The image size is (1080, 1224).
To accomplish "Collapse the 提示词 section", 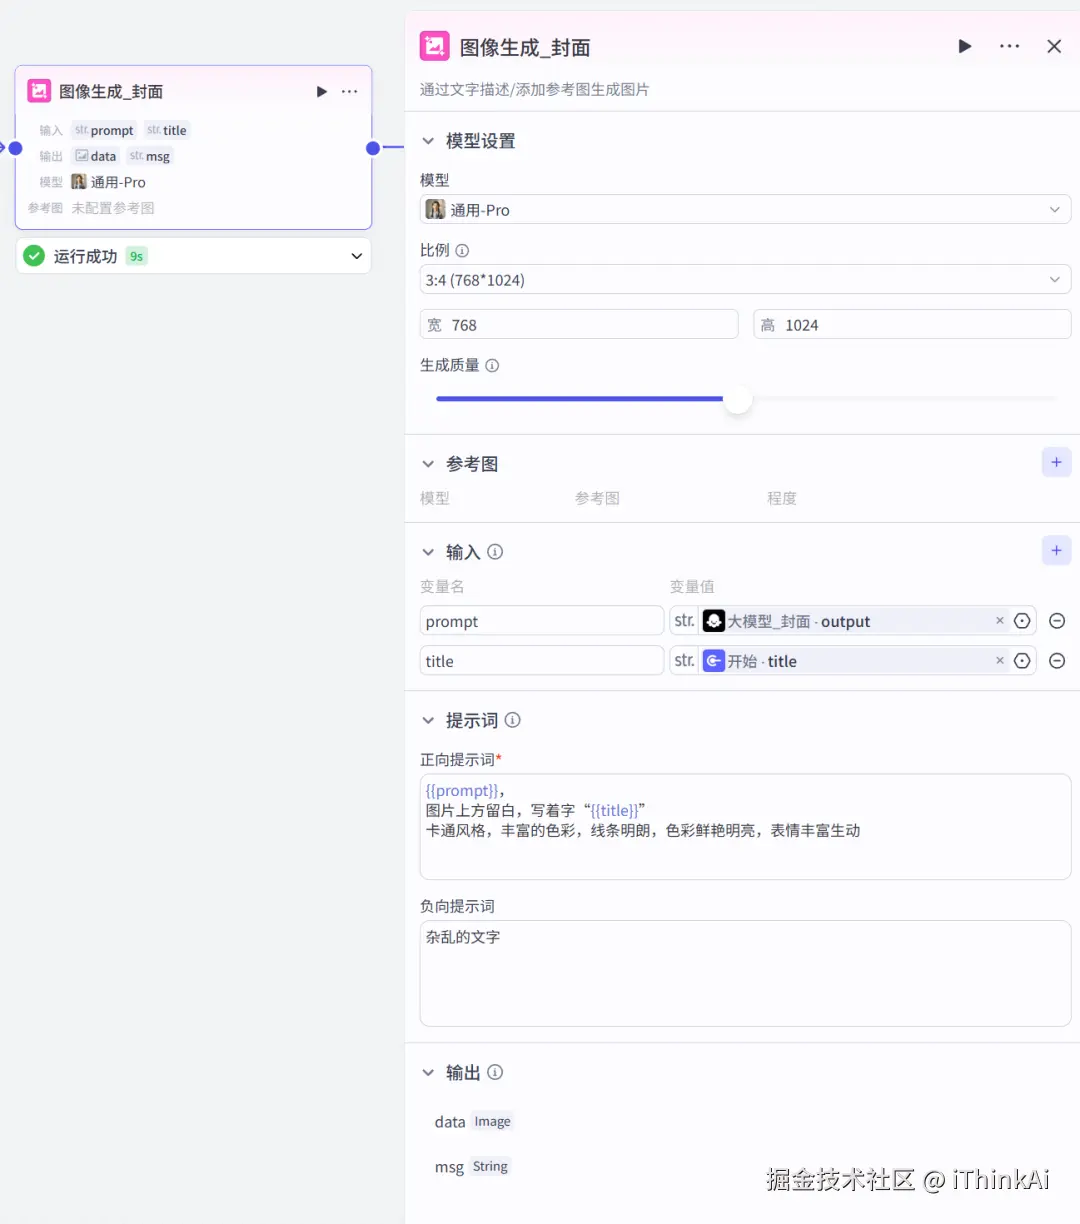I will pyautogui.click(x=428, y=720).
